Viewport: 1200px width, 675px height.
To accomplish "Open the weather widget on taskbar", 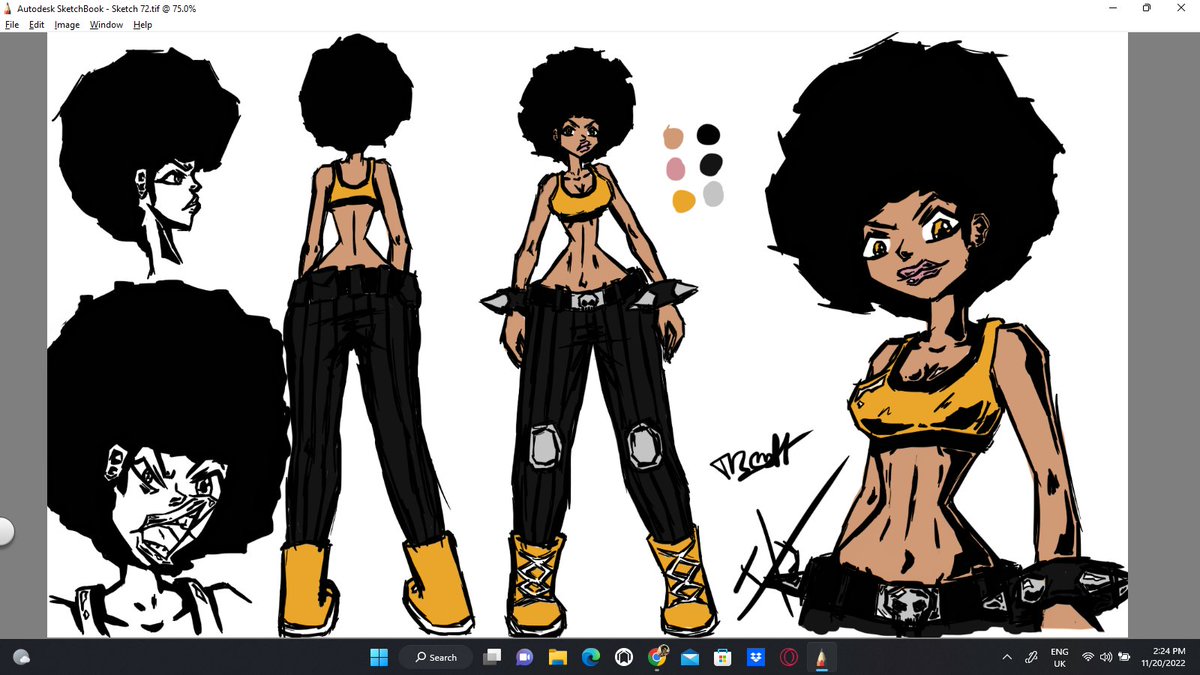I will pyautogui.click(x=22, y=657).
